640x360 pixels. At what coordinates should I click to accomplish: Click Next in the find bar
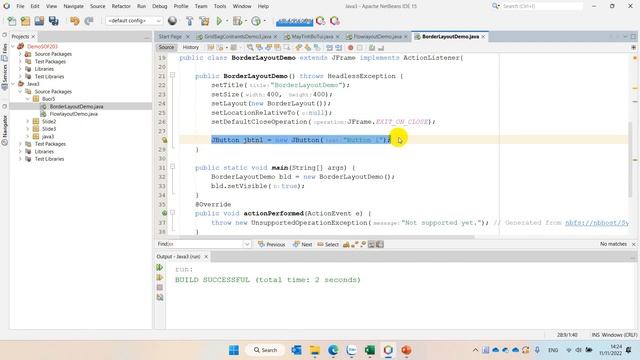[x=302, y=244]
